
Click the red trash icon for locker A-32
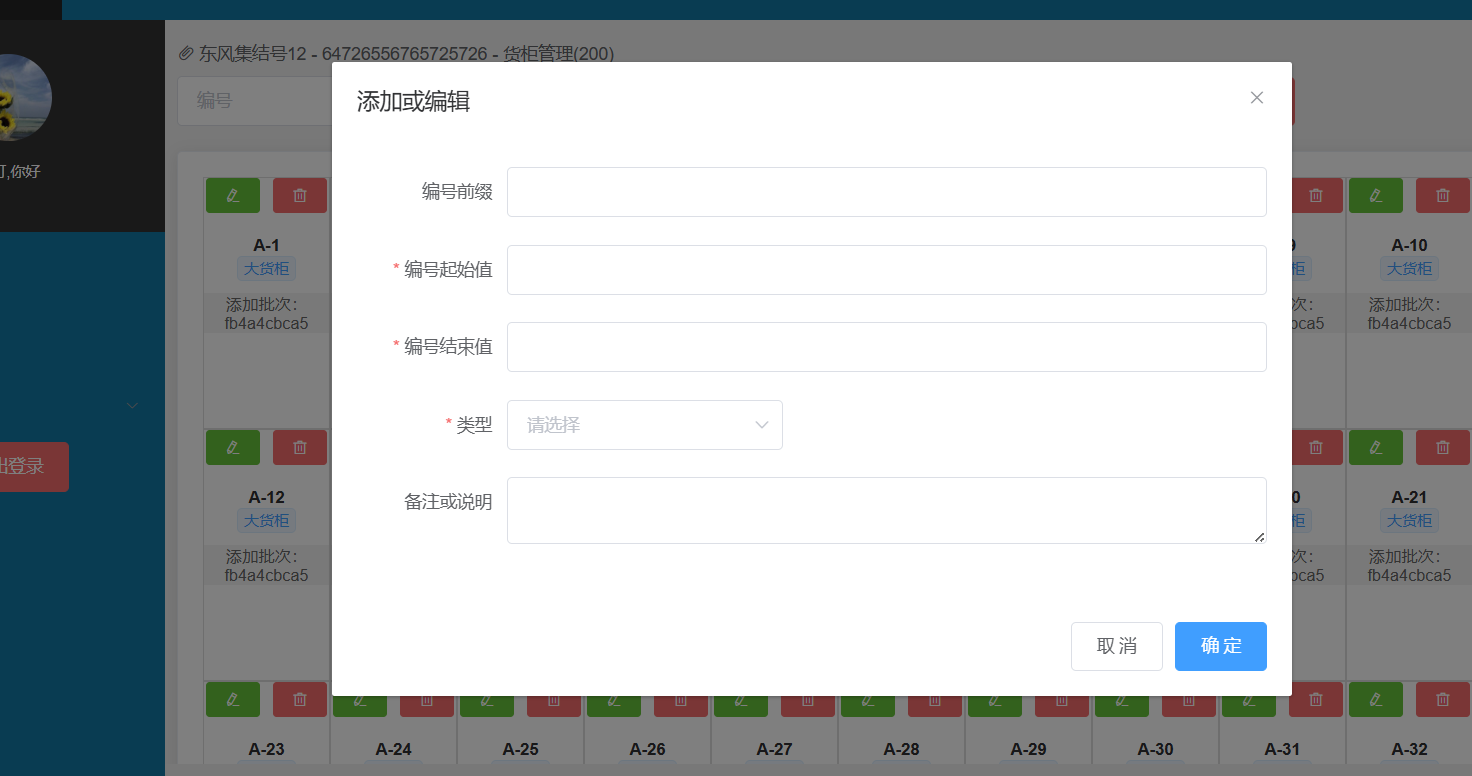(x=1443, y=699)
